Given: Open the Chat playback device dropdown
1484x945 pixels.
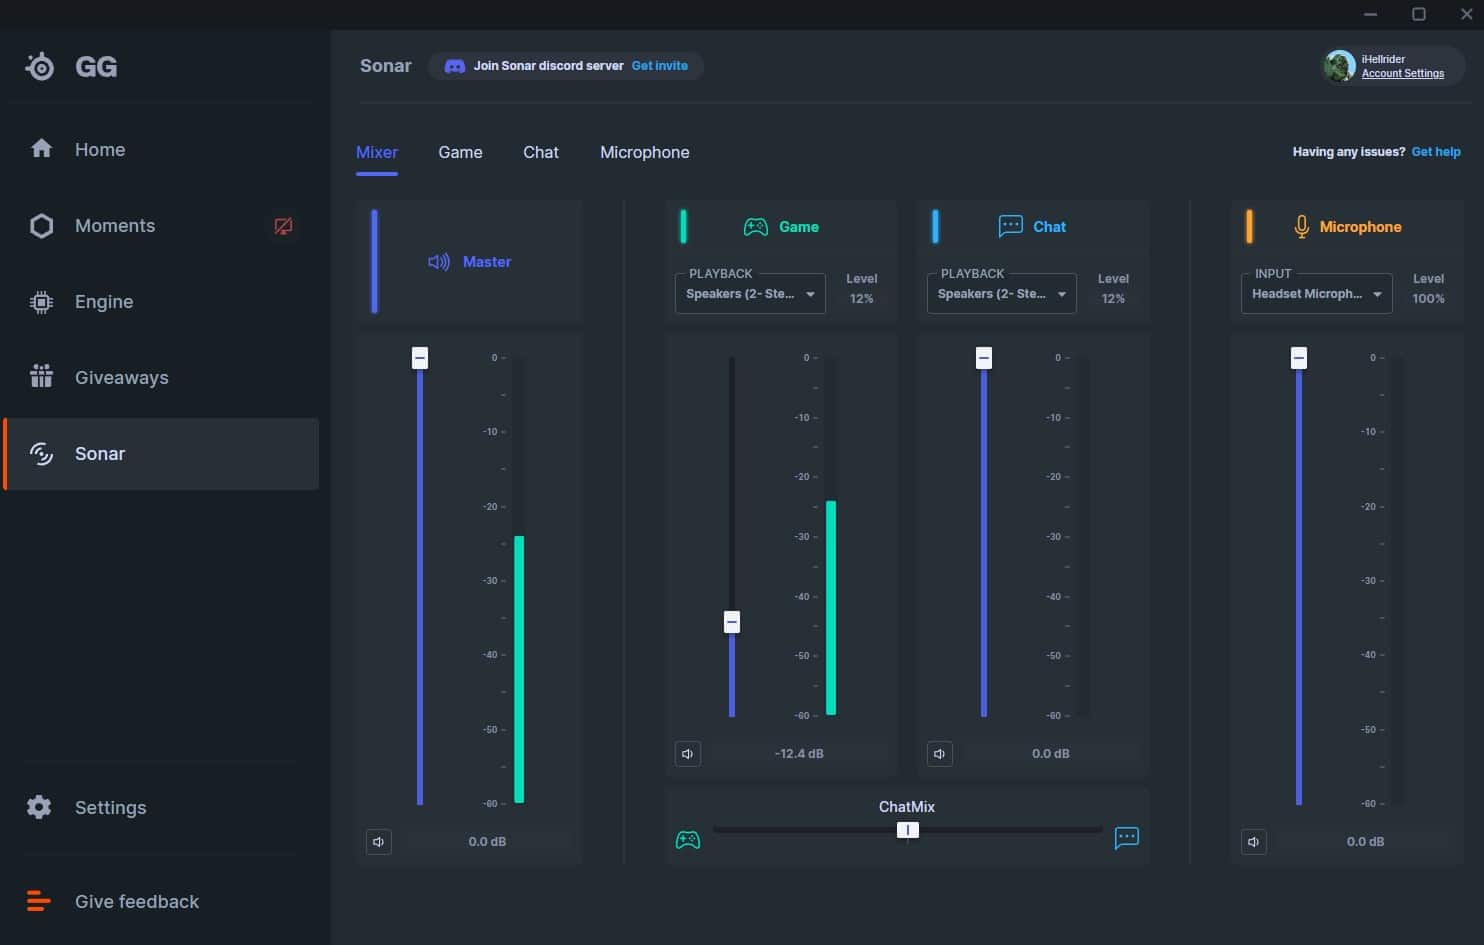Looking at the screenshot, I should (x=1002, y=293).
